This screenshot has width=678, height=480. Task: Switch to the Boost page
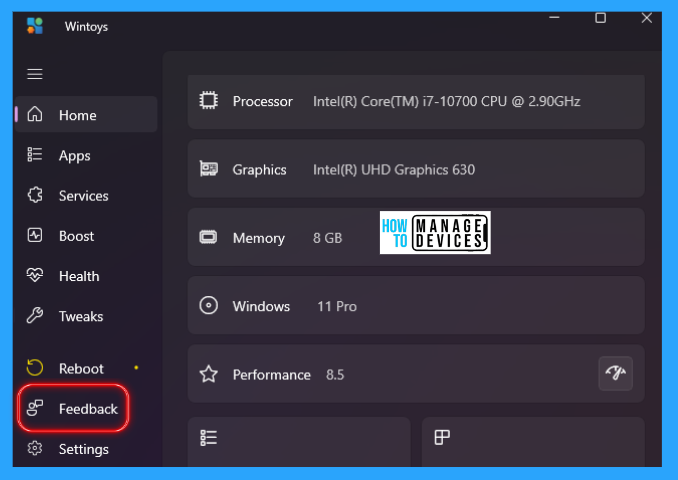pos(86,236)
